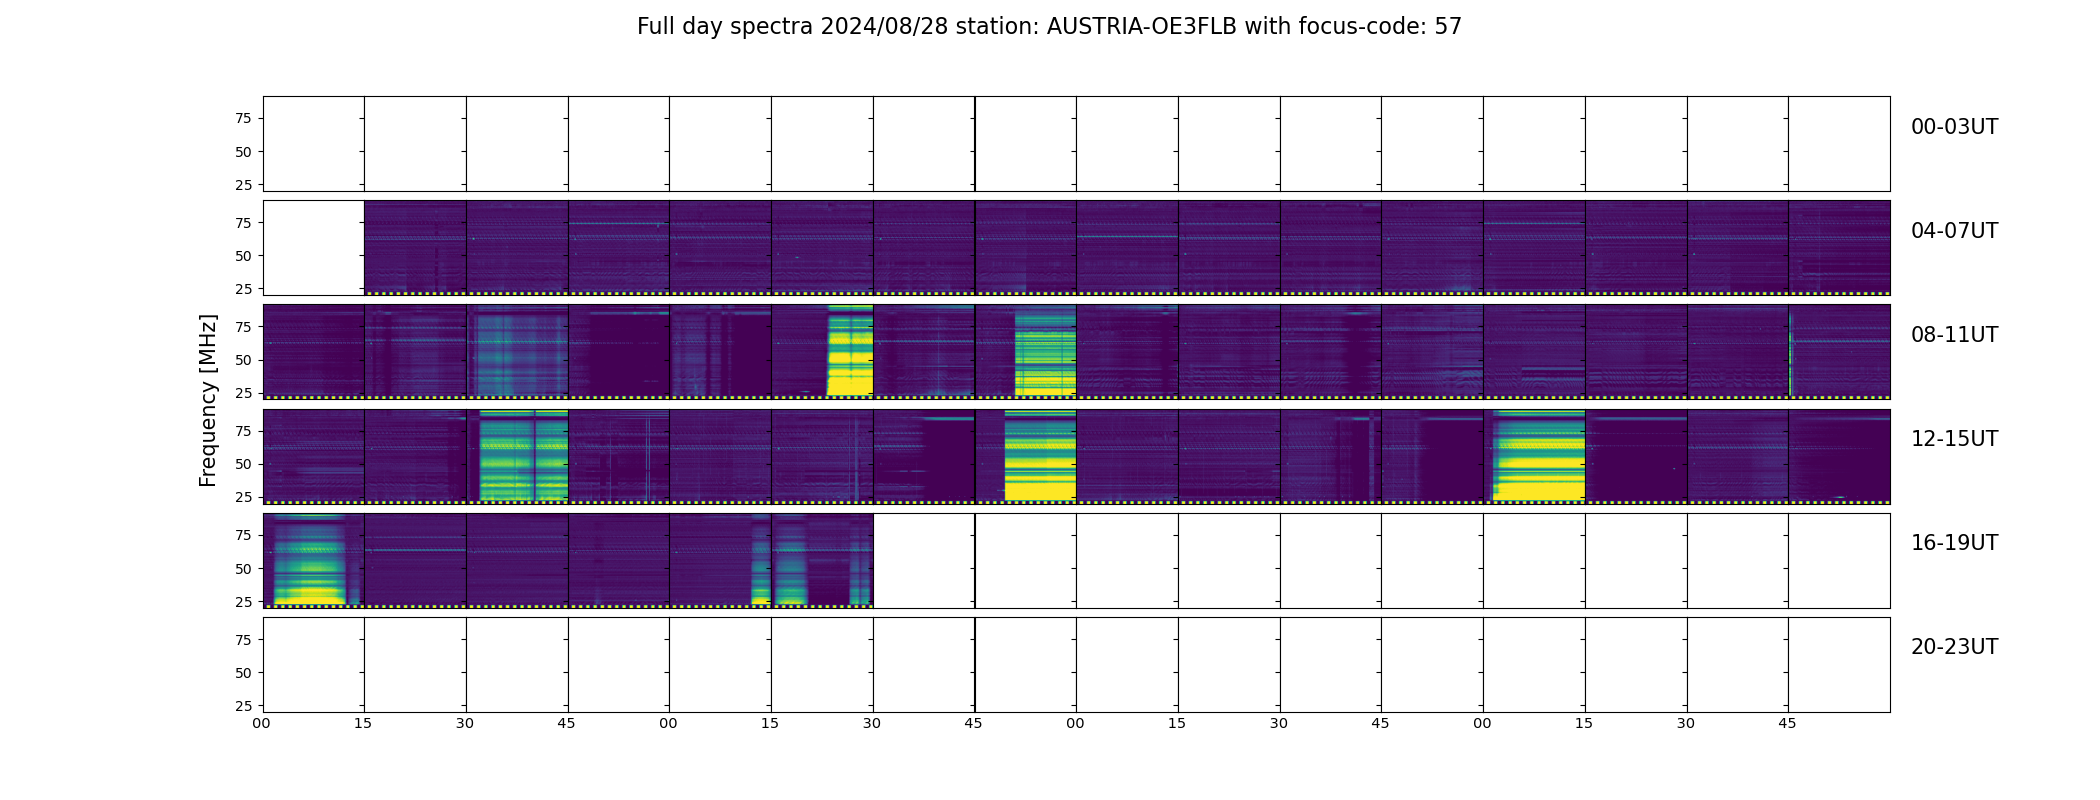Click the dark 08:45 panel in the 08-11UT row
Image resolution: width=2100 pixels, height=800 pixels.
pyautogui.click(x=619, y=352)
